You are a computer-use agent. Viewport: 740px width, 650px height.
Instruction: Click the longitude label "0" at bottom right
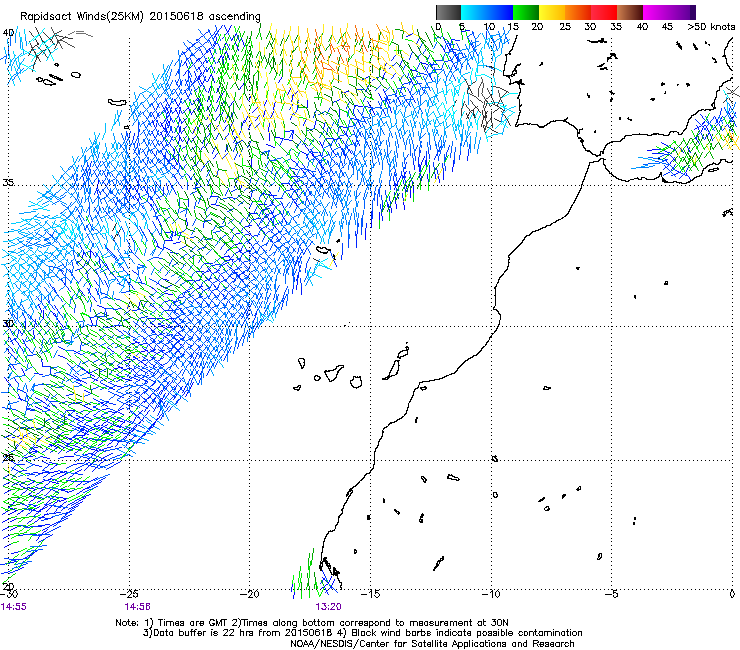[x=732, y=594]
